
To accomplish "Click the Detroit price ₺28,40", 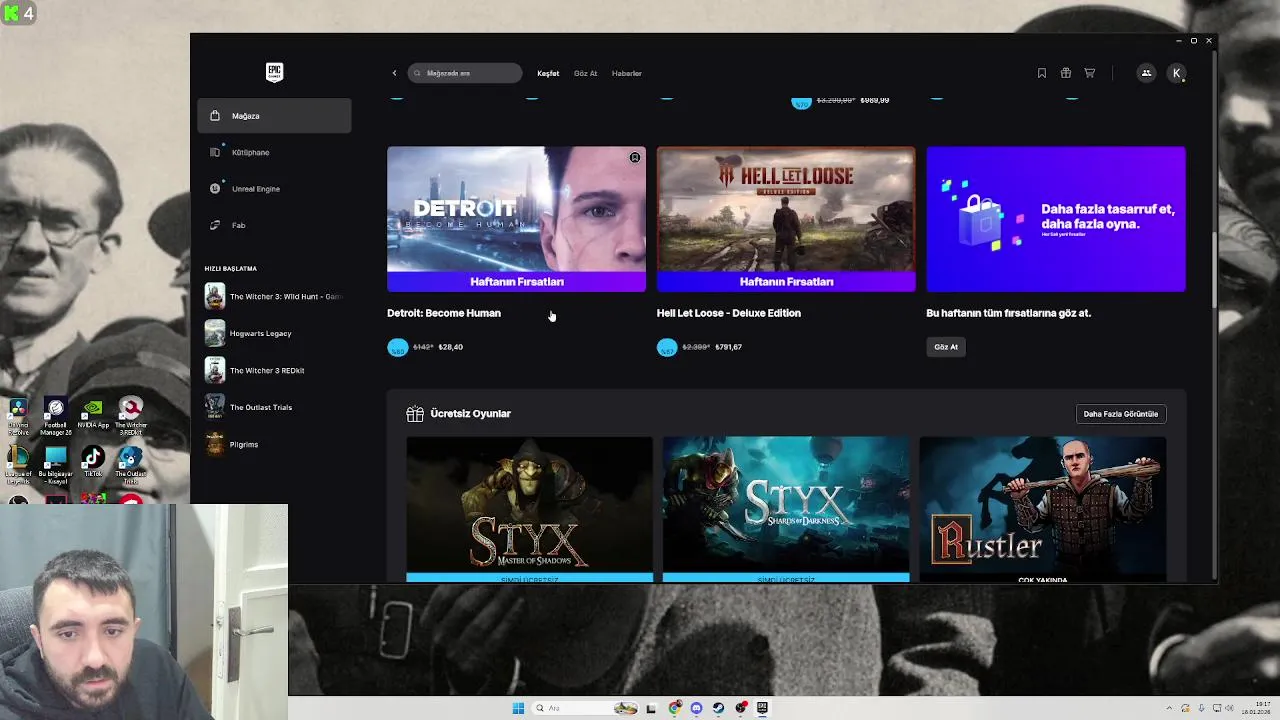I will 451,347.
